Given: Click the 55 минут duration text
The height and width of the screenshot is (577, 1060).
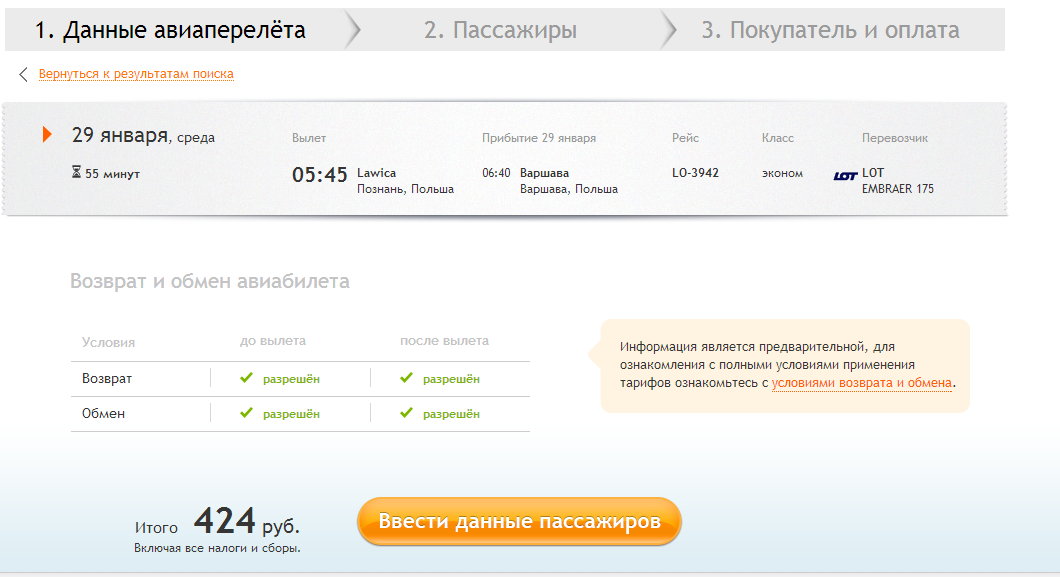Looking at the screenshot, I should (112, 174).
